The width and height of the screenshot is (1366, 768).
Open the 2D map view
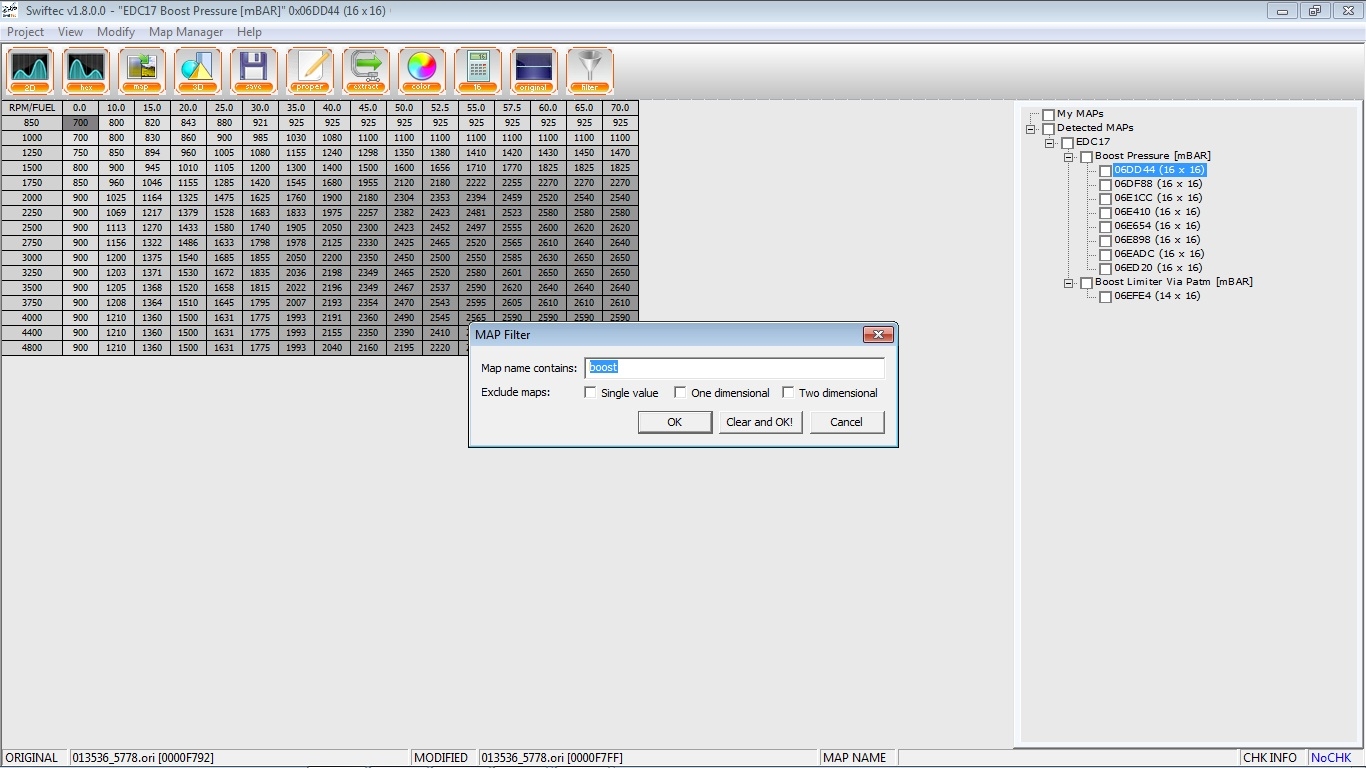point(29,70)
